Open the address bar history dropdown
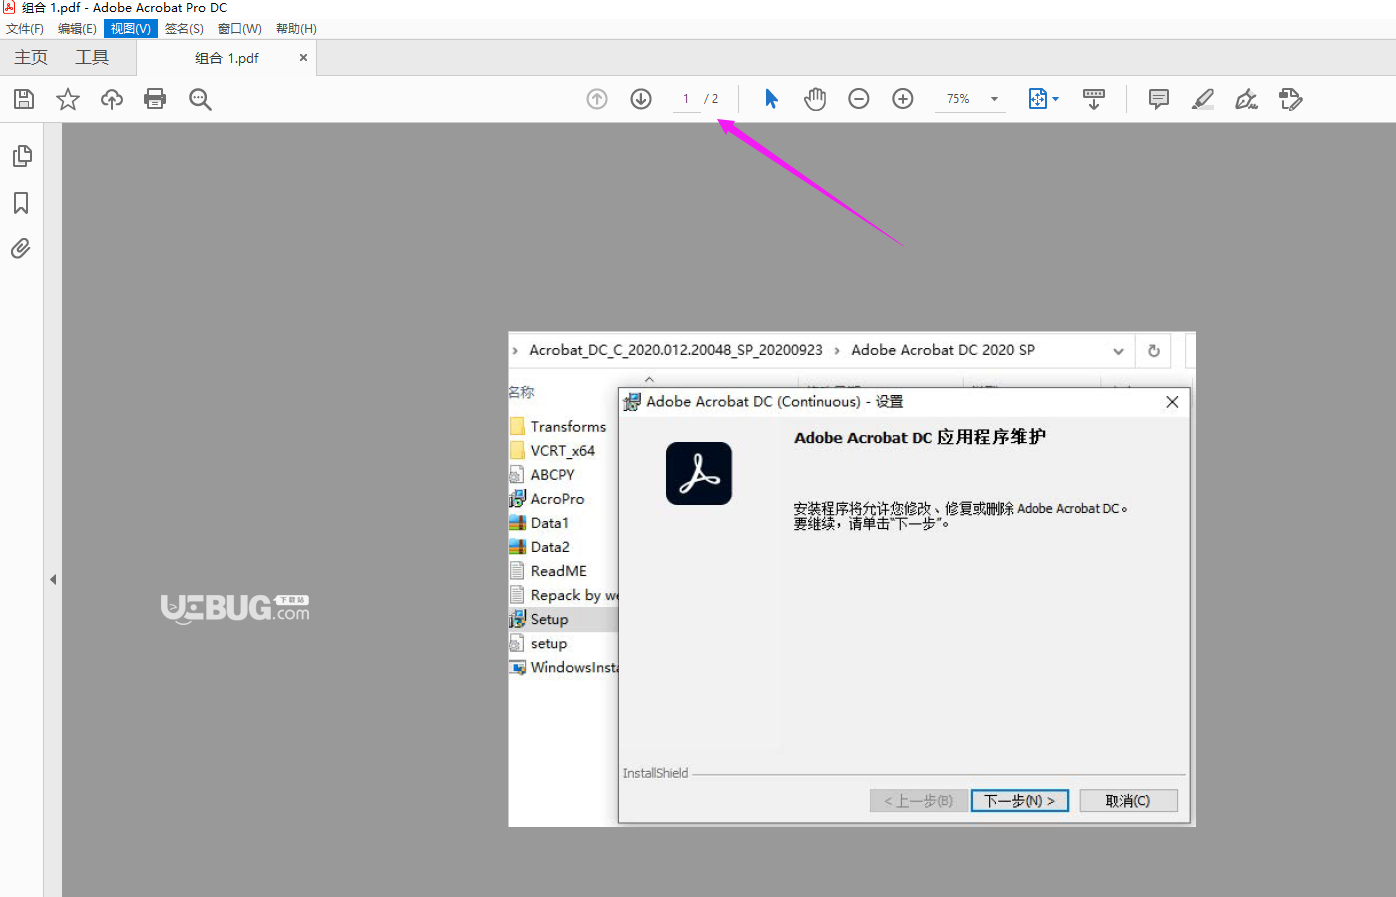The image size is (1396, 897). [x=1118, y=351]
